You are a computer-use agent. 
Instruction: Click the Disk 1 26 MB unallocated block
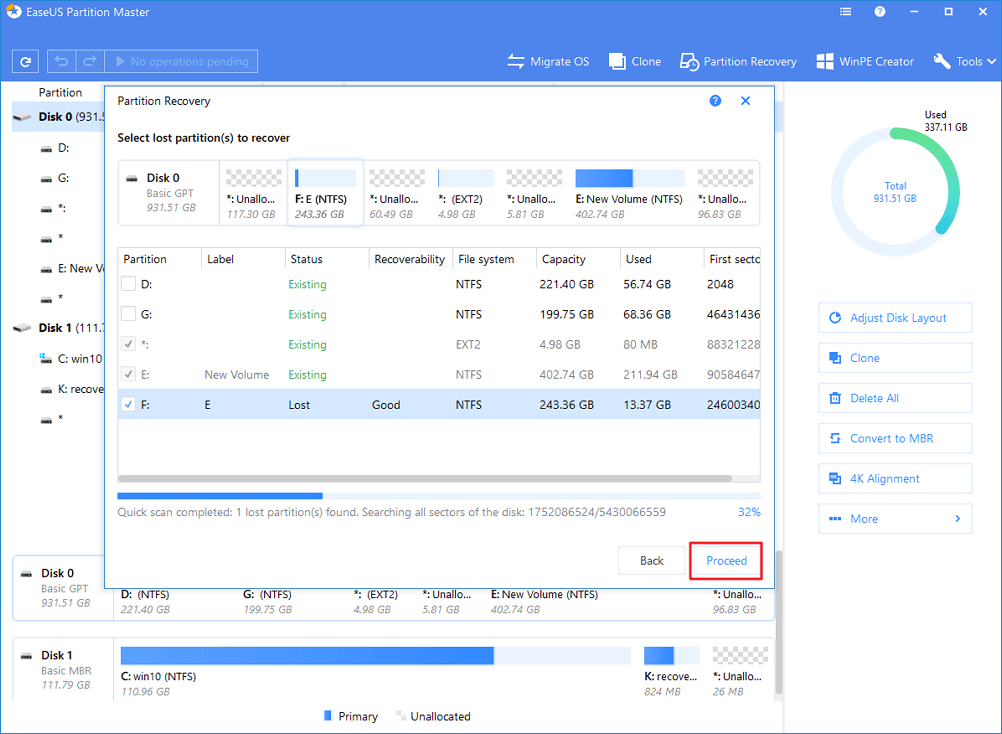pyautogui.click(x=739, y=671)
